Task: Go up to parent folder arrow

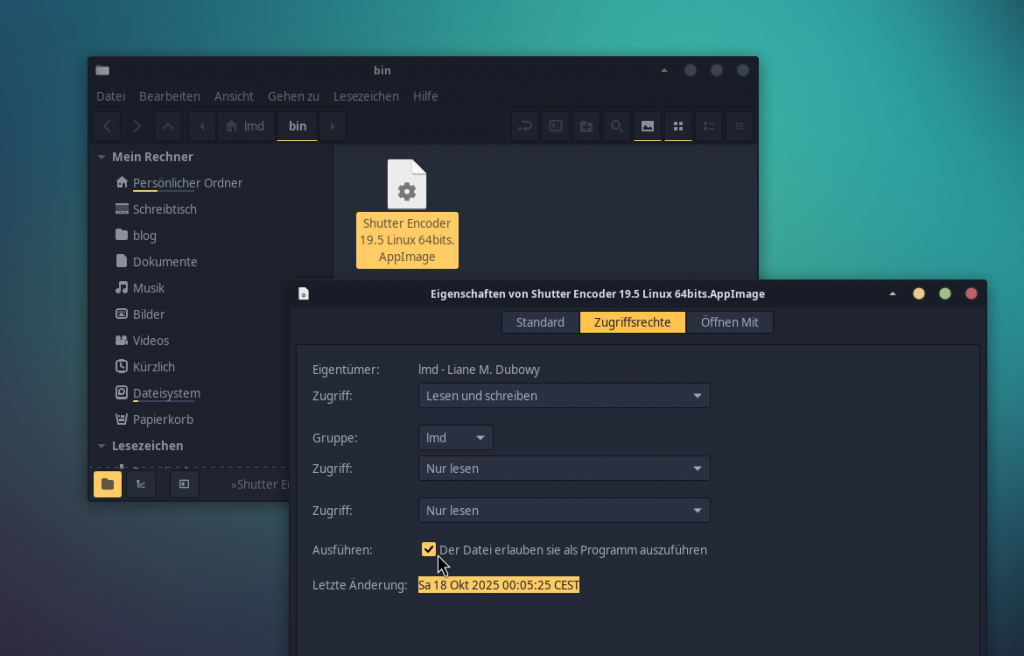Action: [168, 126]
